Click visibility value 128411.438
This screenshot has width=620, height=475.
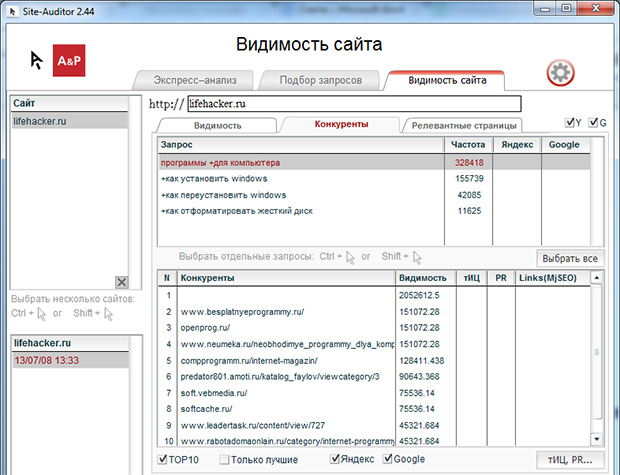422,361
